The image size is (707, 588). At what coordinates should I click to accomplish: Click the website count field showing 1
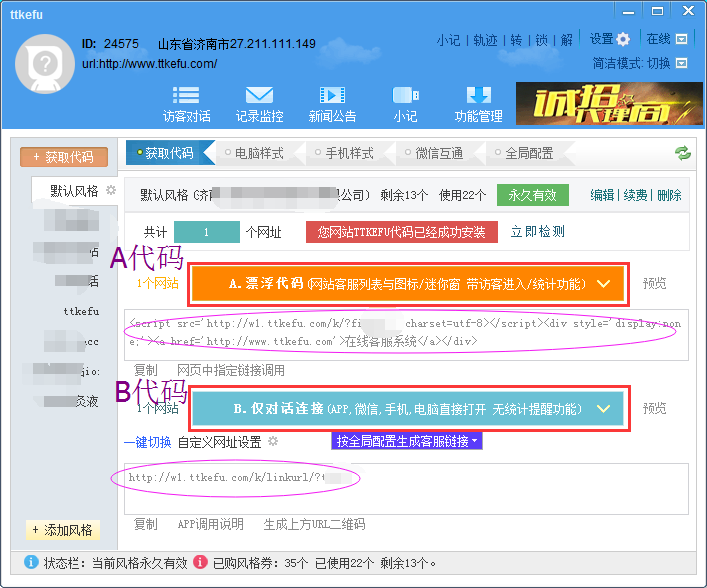(x=207, y=232)
